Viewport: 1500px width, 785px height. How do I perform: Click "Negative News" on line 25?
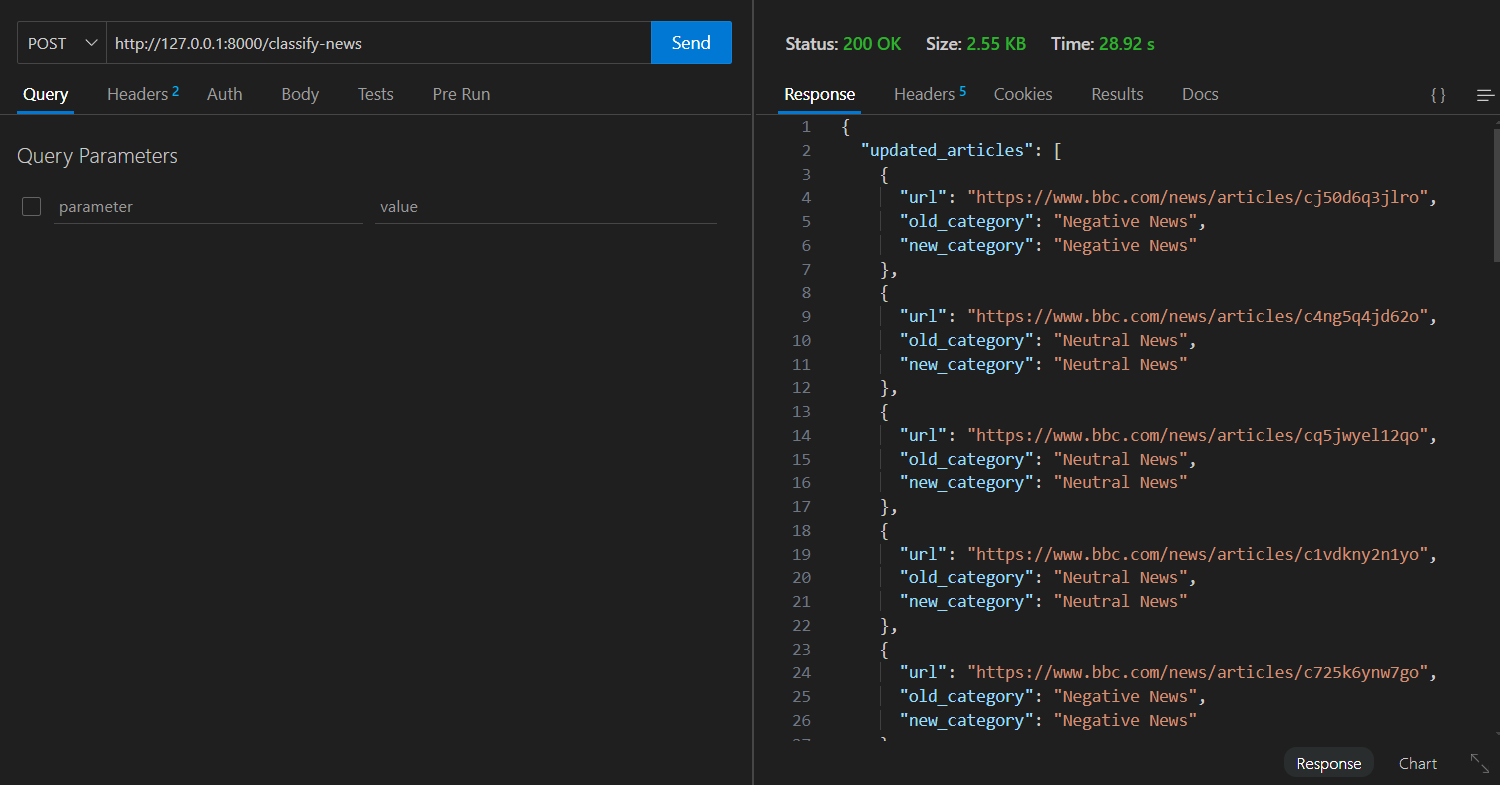1125,696
